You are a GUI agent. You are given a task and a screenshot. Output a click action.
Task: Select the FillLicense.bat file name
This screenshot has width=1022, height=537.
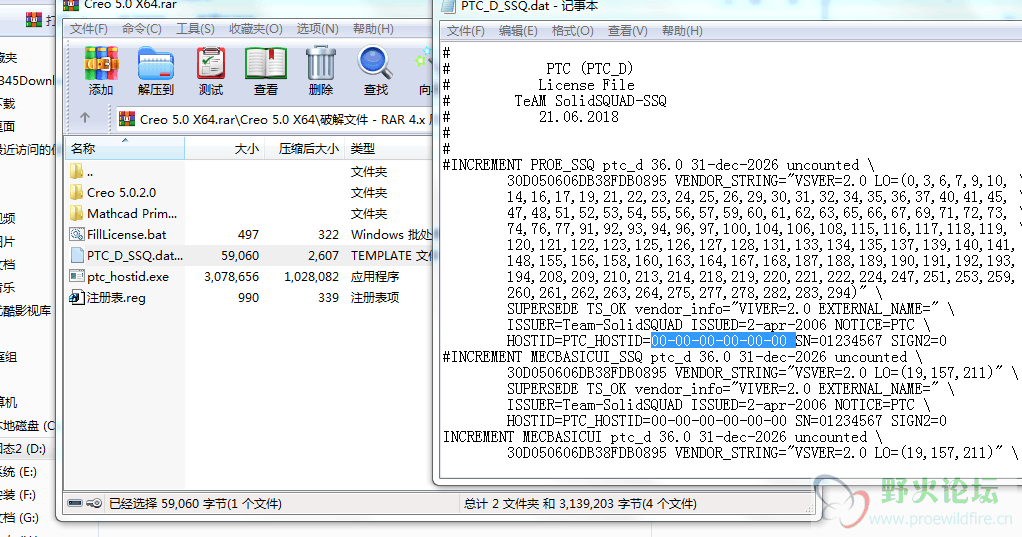[x=126, y=235]
